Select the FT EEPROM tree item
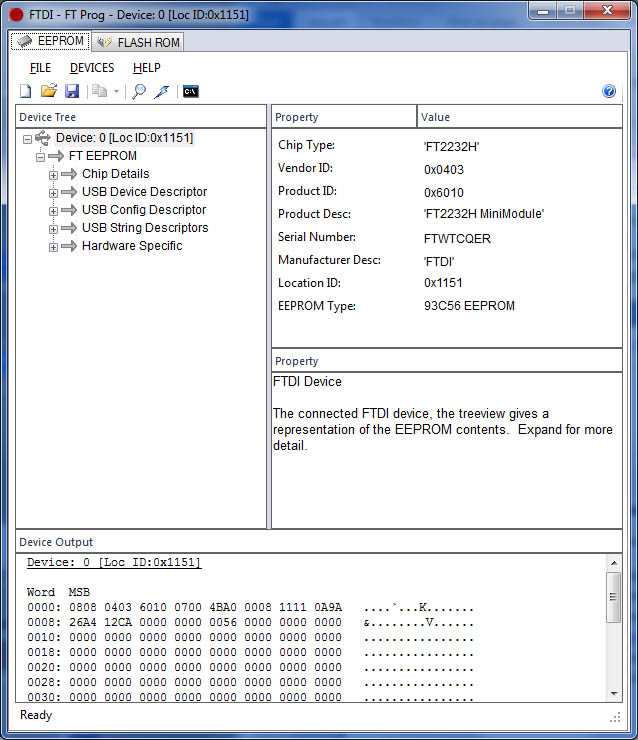Viewport: 638px width, 740px height. click(103, 156)
